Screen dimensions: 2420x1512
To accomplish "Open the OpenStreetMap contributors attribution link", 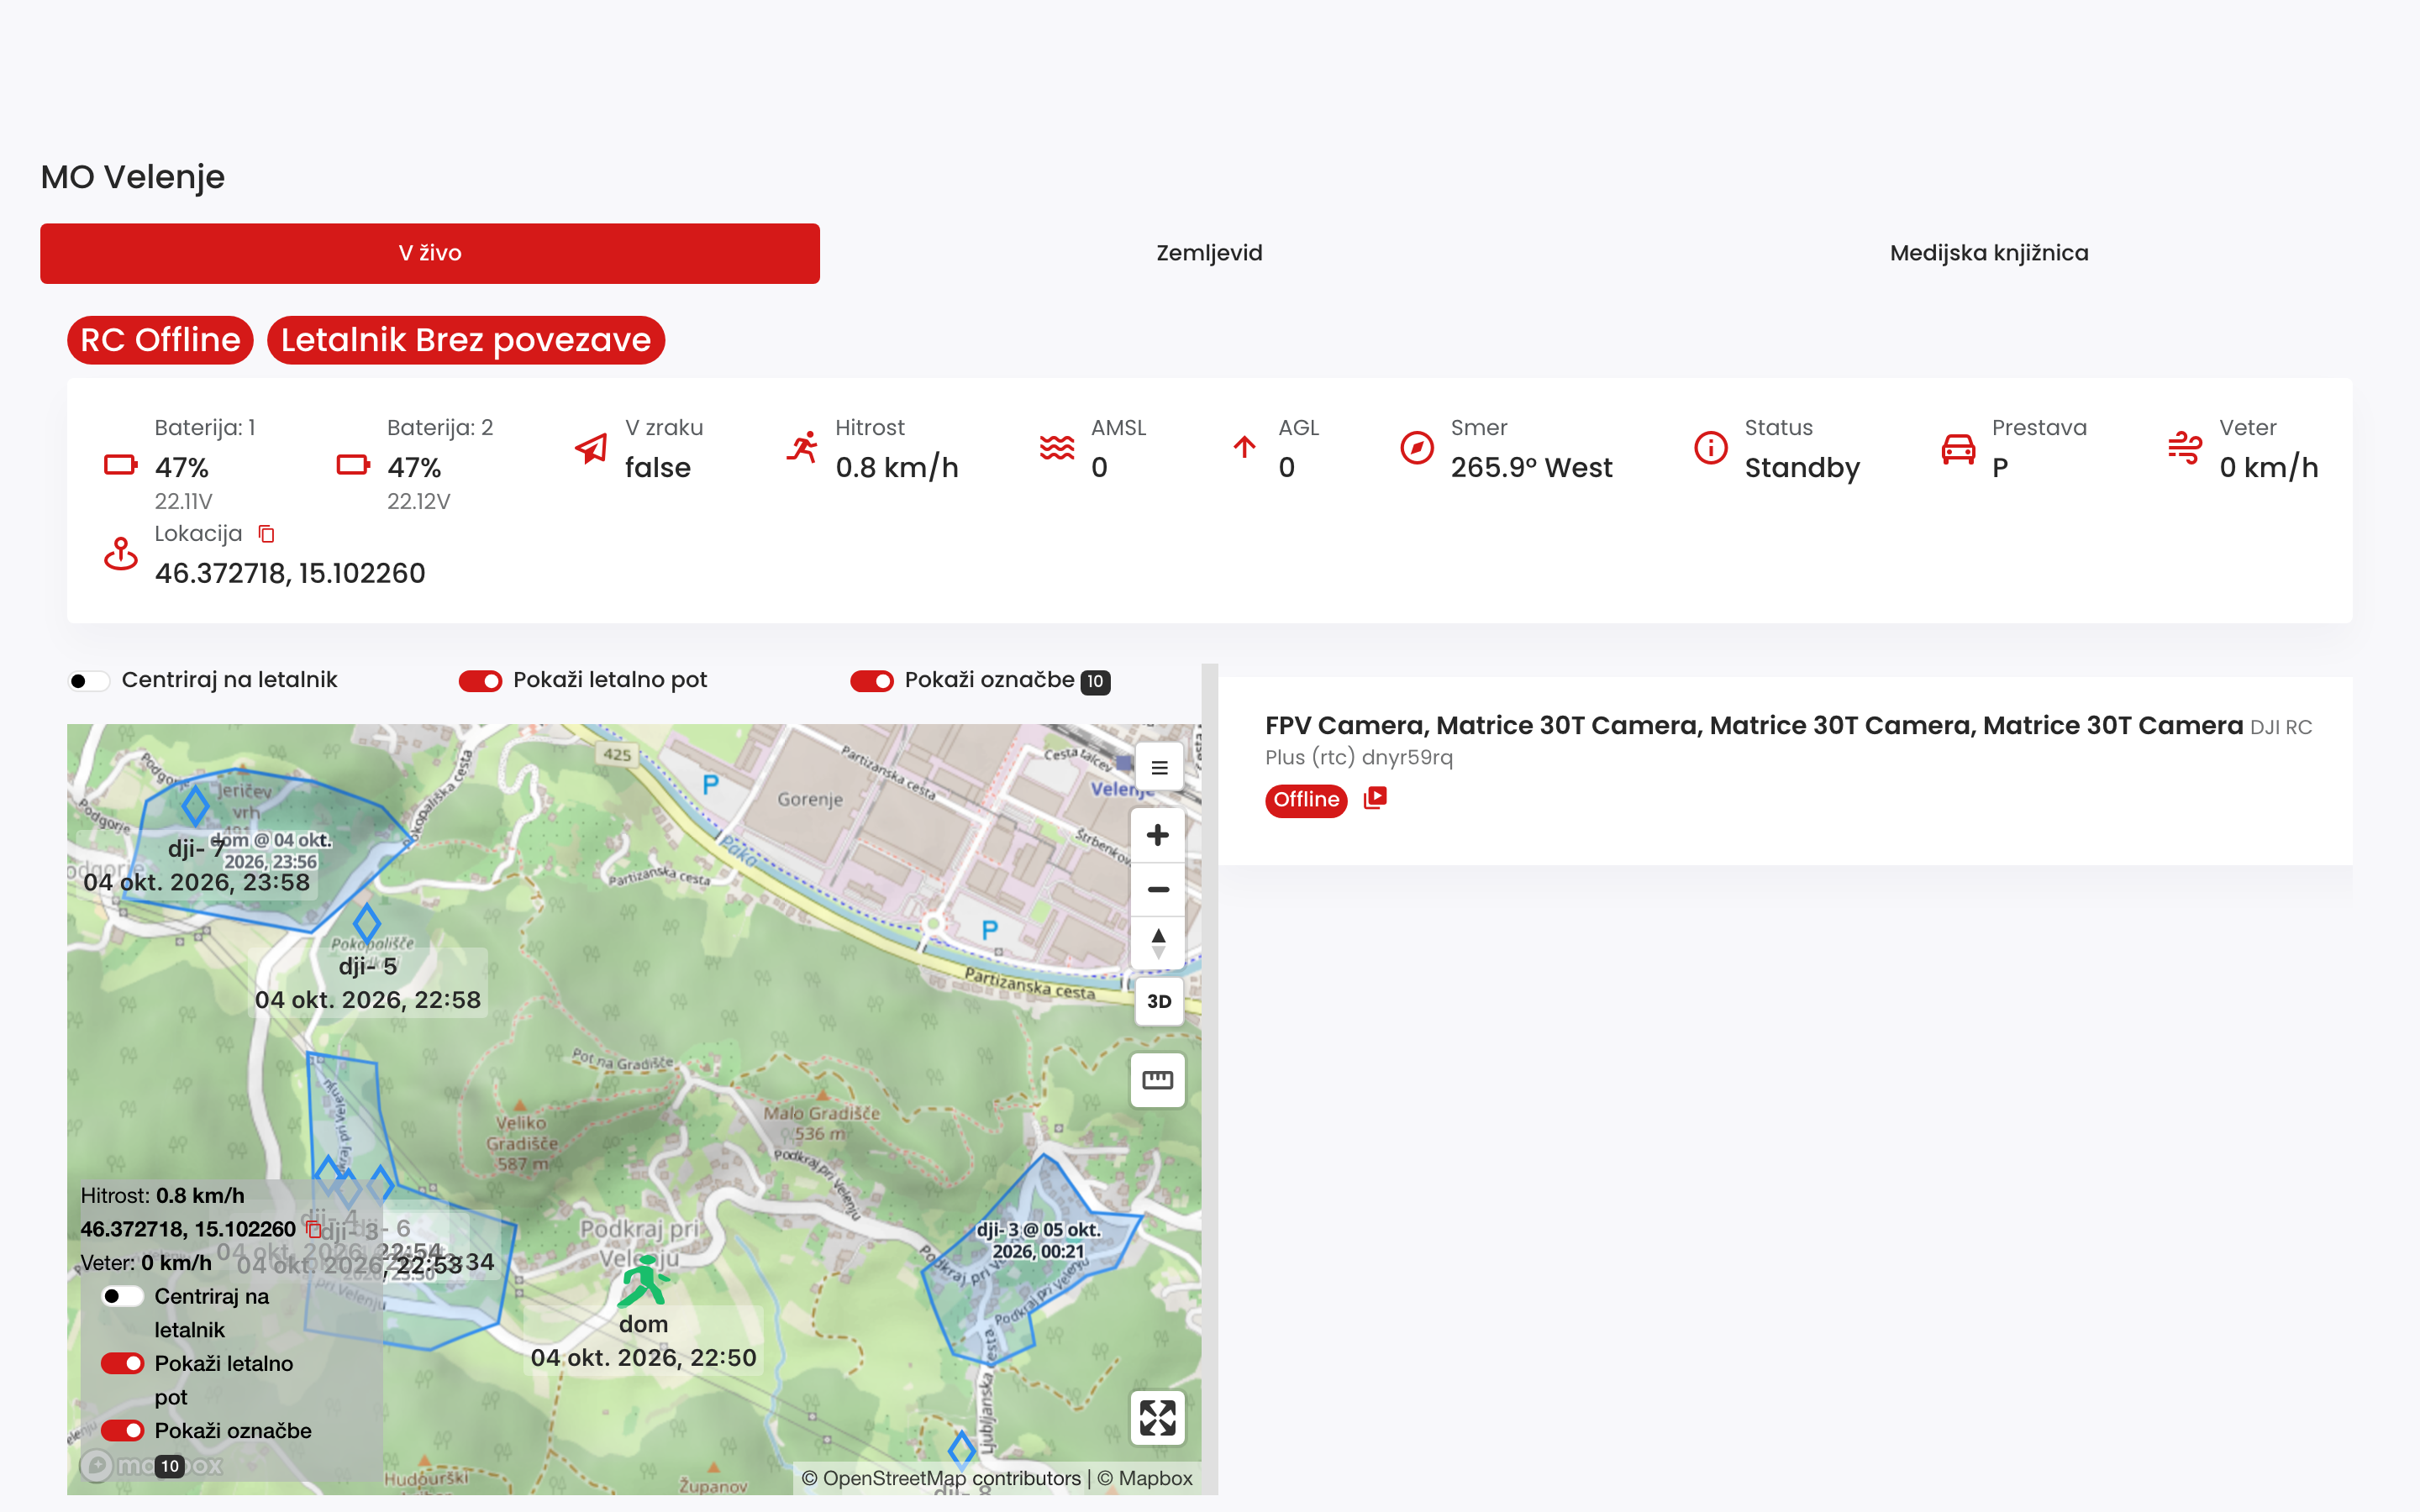I will point(941,1478).
